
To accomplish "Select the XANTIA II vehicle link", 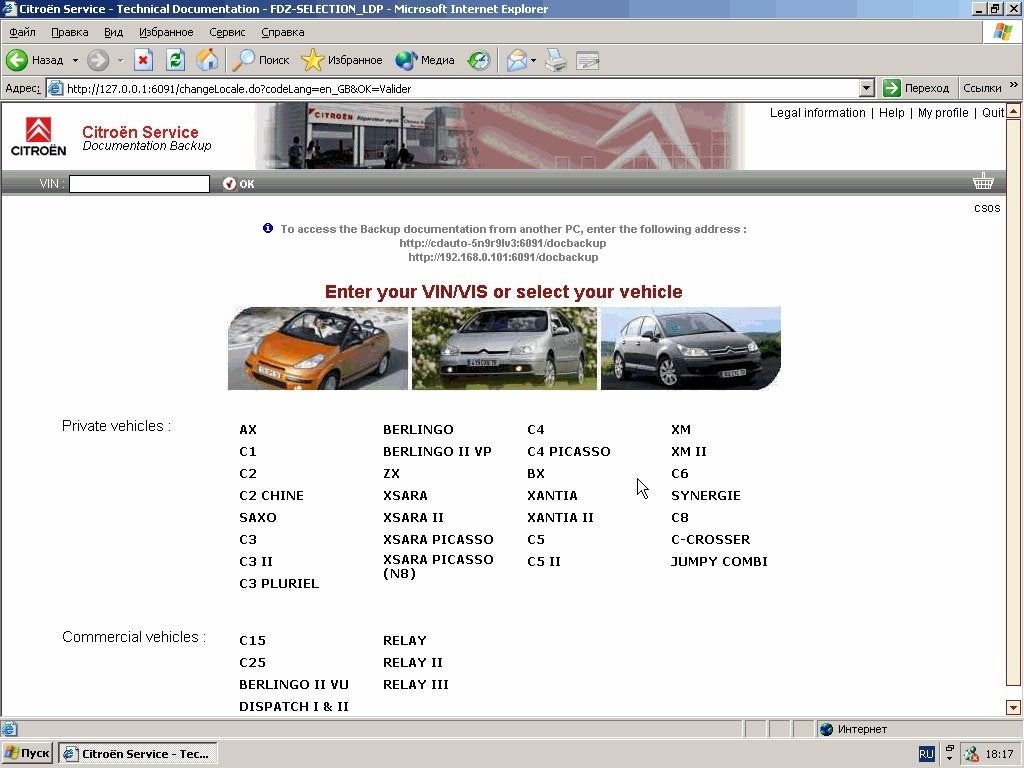I will [x=560, y=518].
